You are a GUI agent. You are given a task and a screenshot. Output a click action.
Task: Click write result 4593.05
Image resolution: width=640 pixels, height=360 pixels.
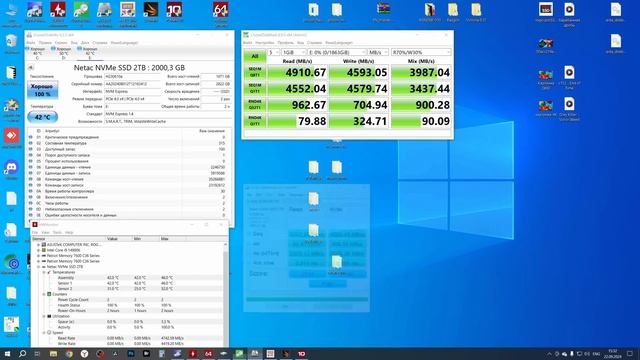tap(359, 72)
